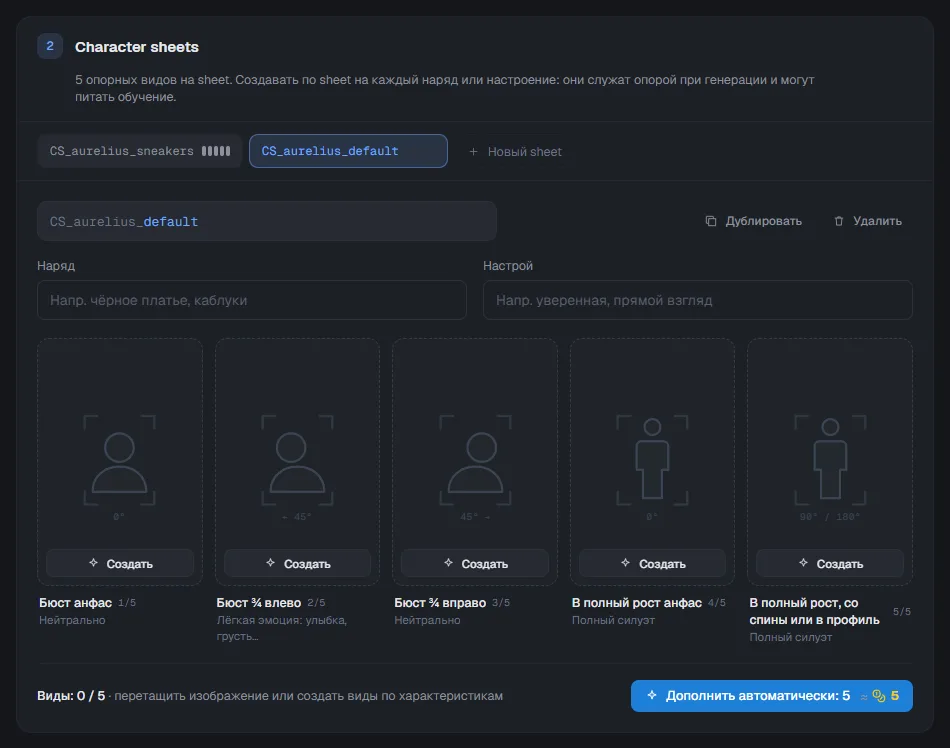Click the plus icon for Новый sheet
Viewport: 950px width, 748px height.
click(473, 151)
